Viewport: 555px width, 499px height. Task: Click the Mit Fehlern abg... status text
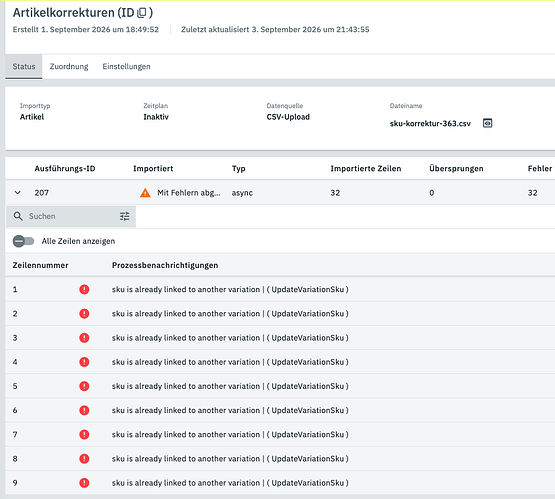click(189, 193)
